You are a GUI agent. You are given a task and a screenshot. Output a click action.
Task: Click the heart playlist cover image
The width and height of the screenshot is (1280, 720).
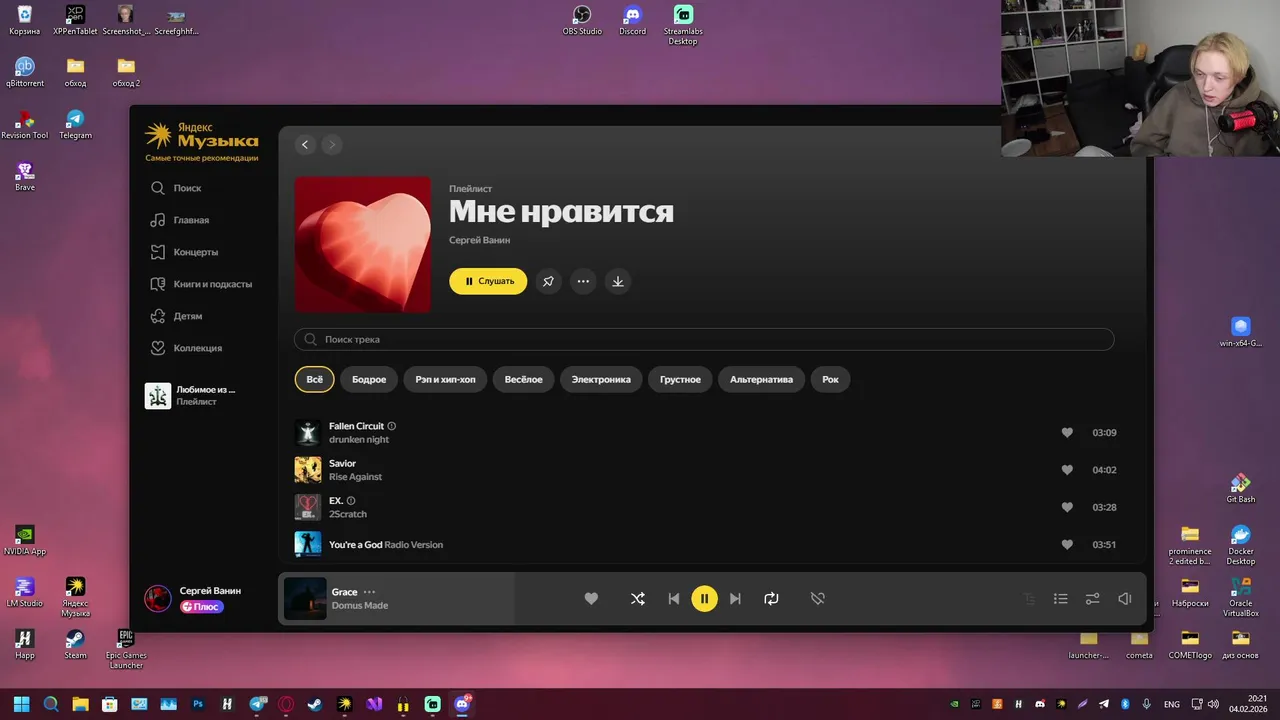[363, 245]
